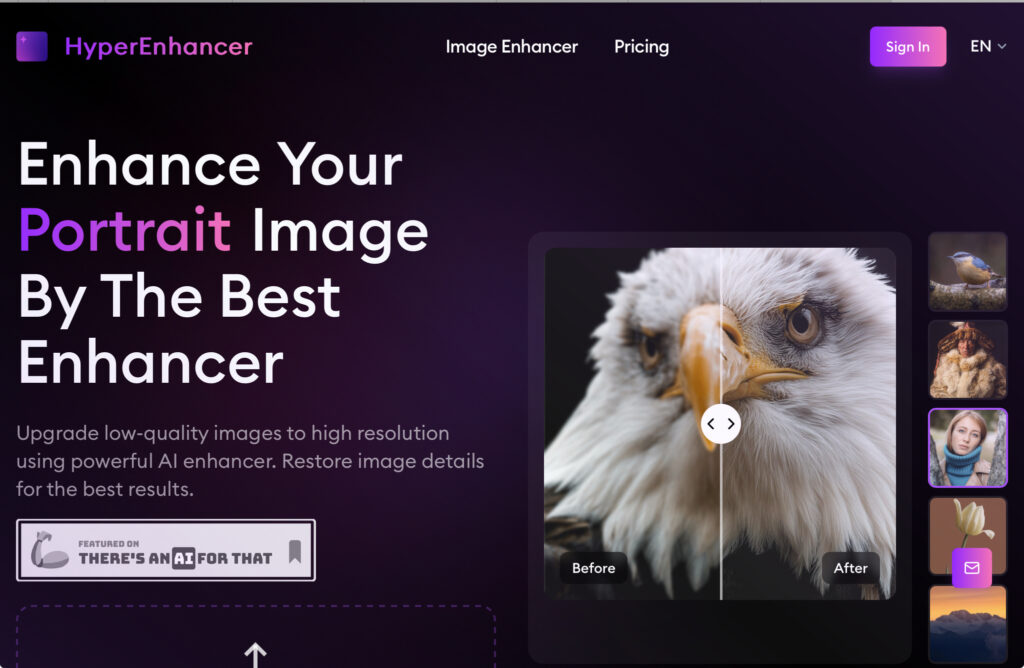Click the HyperEnhancer purple logo icon
This screenshot has height=668, width=1024.
tap(31, 46)
